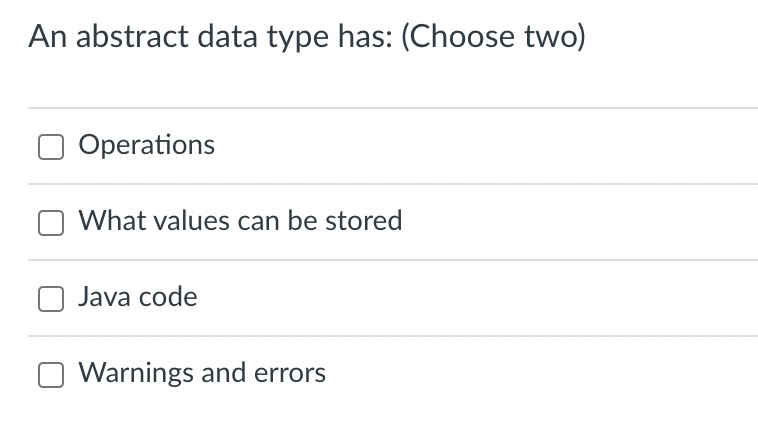The width and height of the screenshot is (758, 444).
Task: Click the 'Warnings and errors' answer label
Action: (x=202, y=373)
